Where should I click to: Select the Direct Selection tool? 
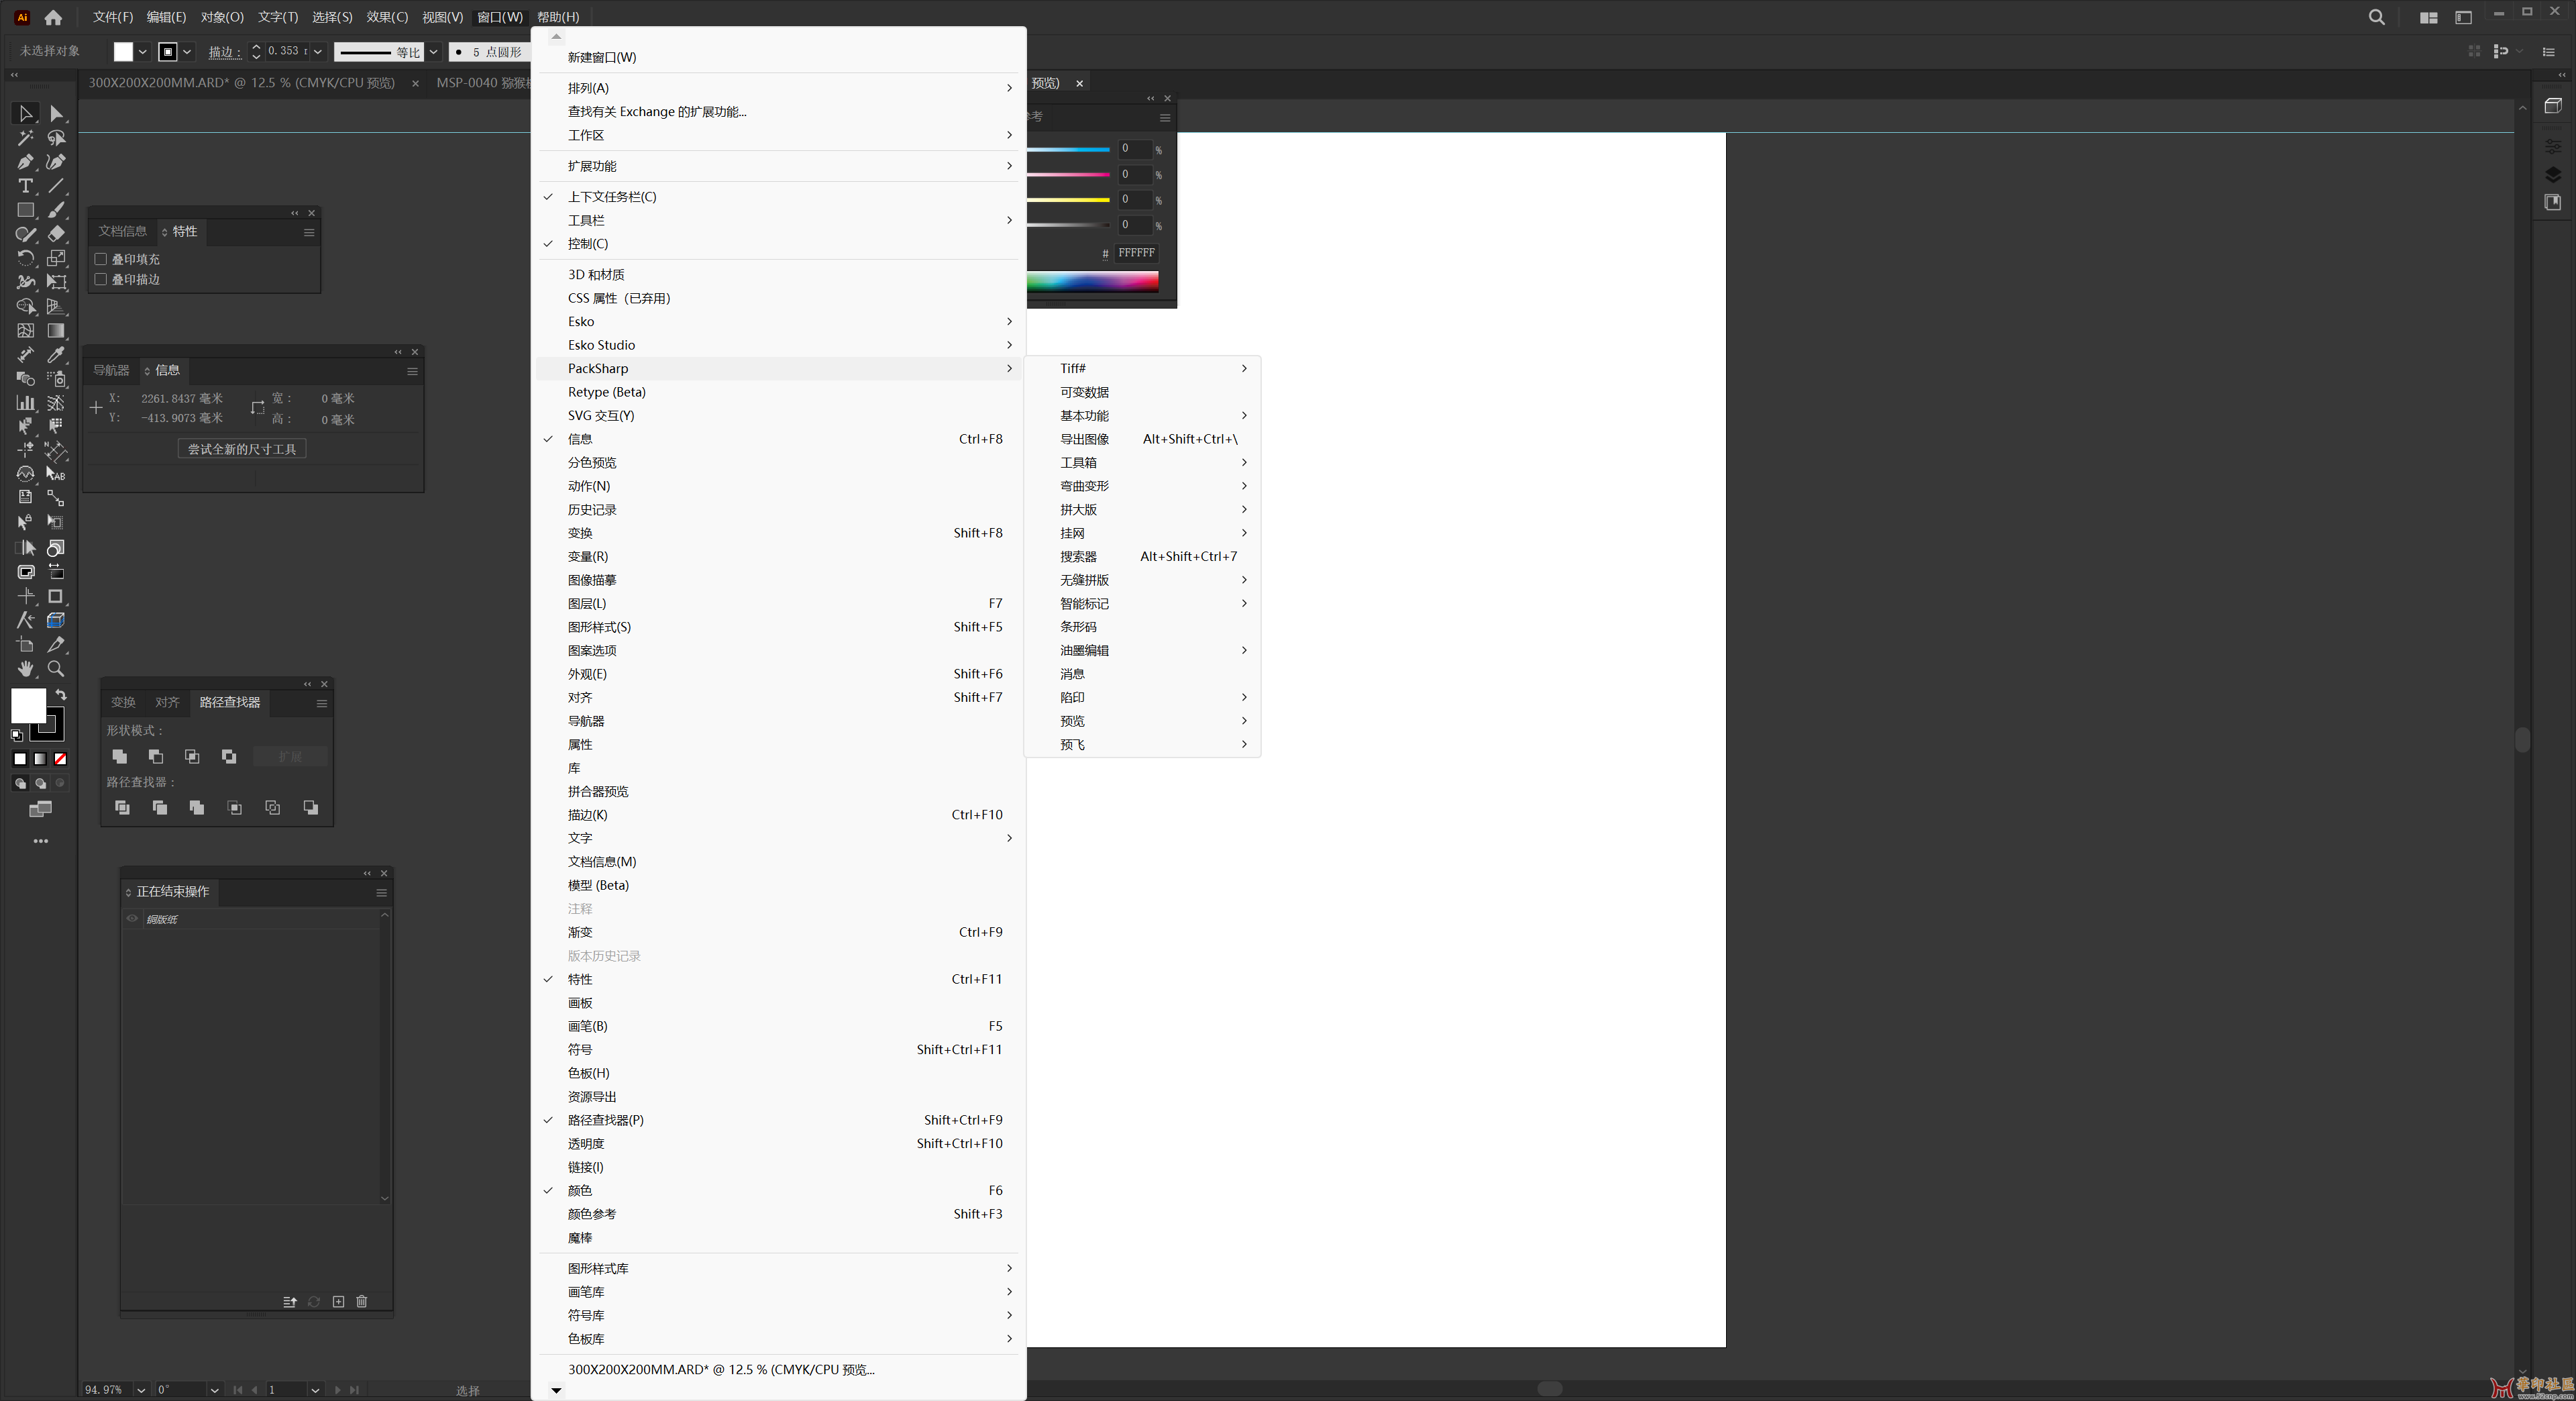pyautogui.click(x=56, y=114)
